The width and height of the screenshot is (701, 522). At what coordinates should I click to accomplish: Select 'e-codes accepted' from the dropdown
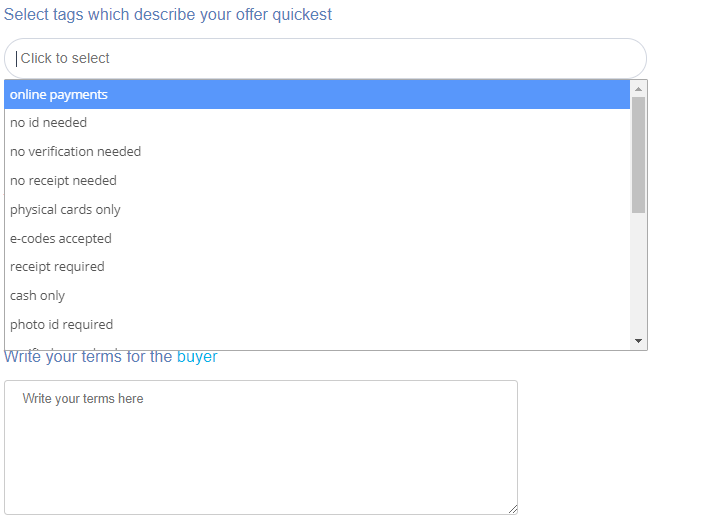point(61,239)
